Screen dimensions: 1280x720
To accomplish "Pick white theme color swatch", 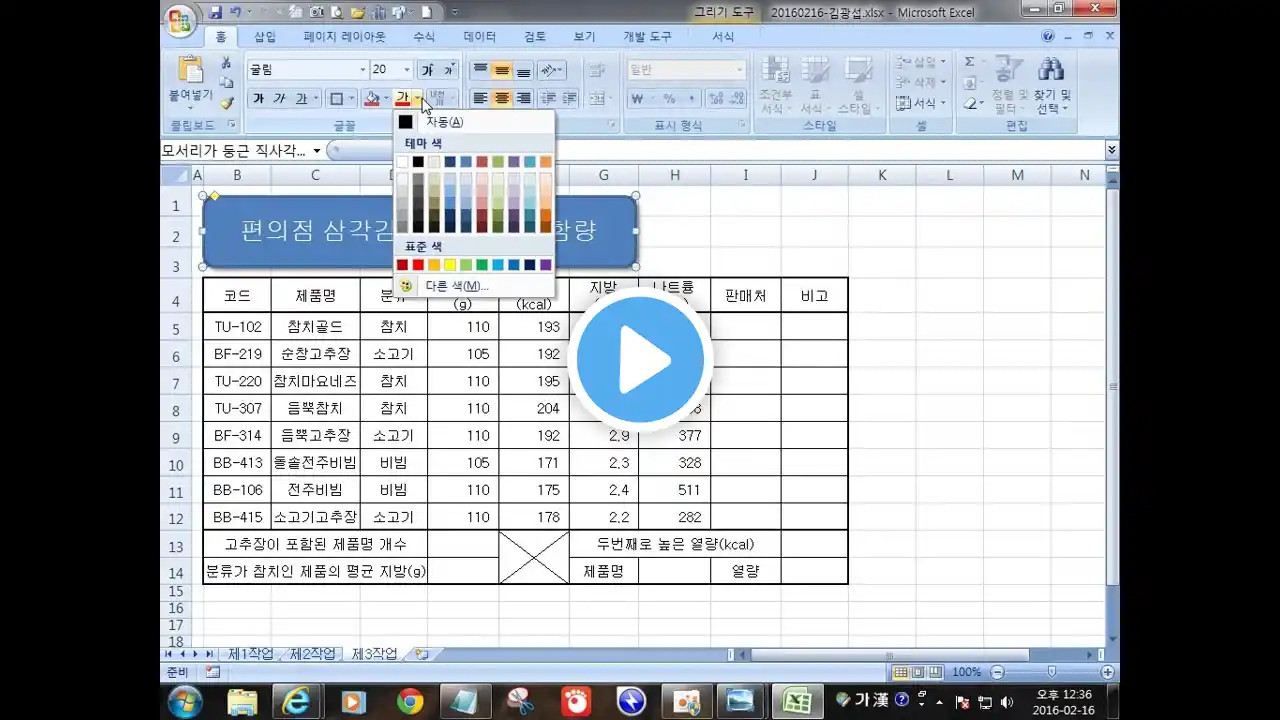I will pos(402,162).
